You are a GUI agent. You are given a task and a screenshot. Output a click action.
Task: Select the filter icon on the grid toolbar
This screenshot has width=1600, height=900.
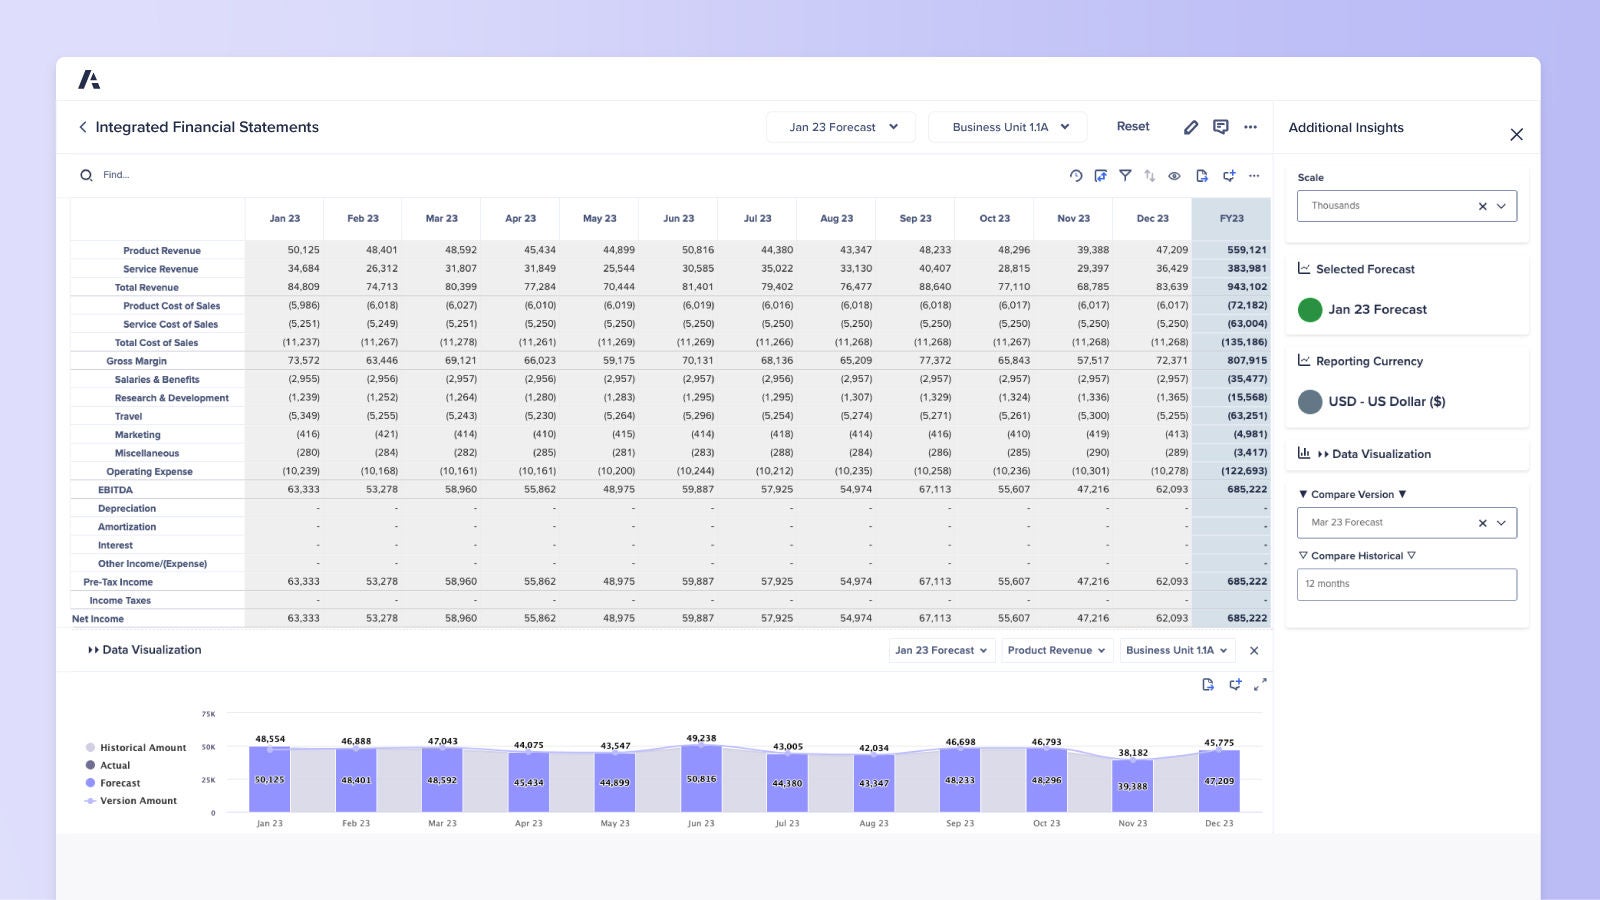tap(1126, 175)
